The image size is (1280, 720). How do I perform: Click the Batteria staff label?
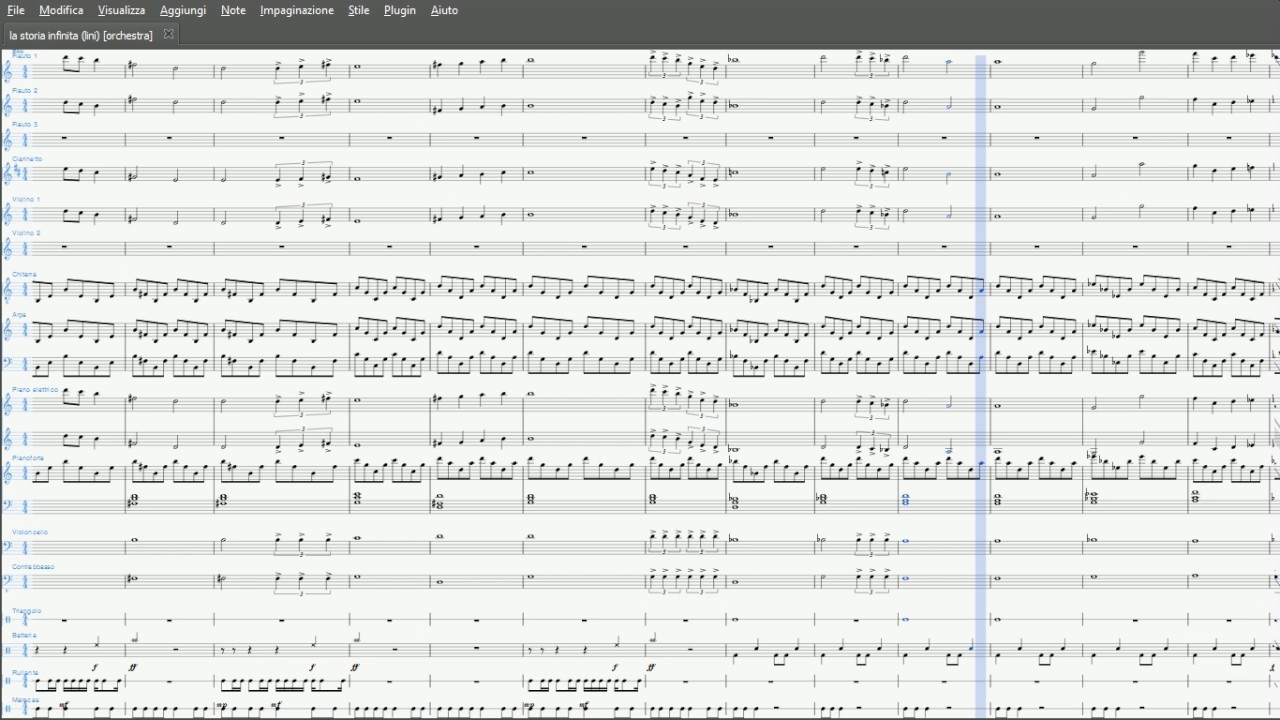(x=24, y=635)
